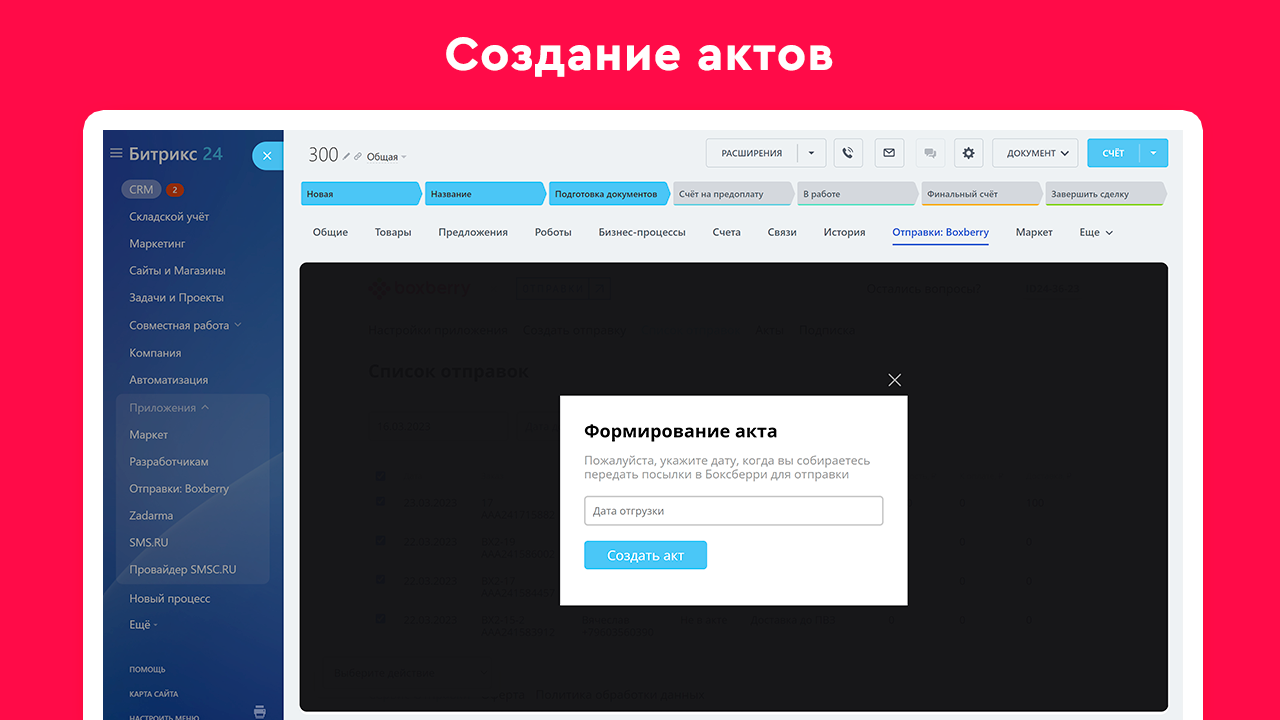Click the print icon in sidebar bottom

pyautogui.click(x=260, y=712)
